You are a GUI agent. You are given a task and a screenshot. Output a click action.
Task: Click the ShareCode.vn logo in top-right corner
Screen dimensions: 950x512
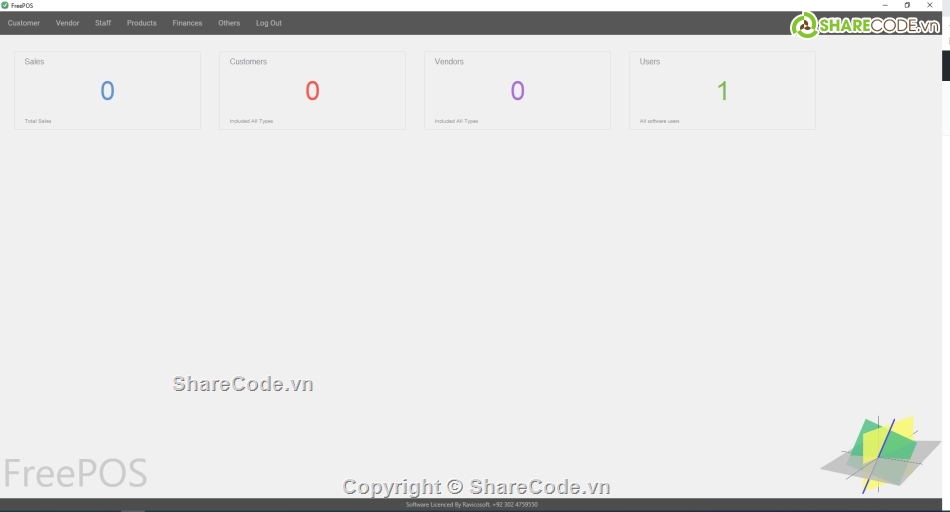point(865,25)
